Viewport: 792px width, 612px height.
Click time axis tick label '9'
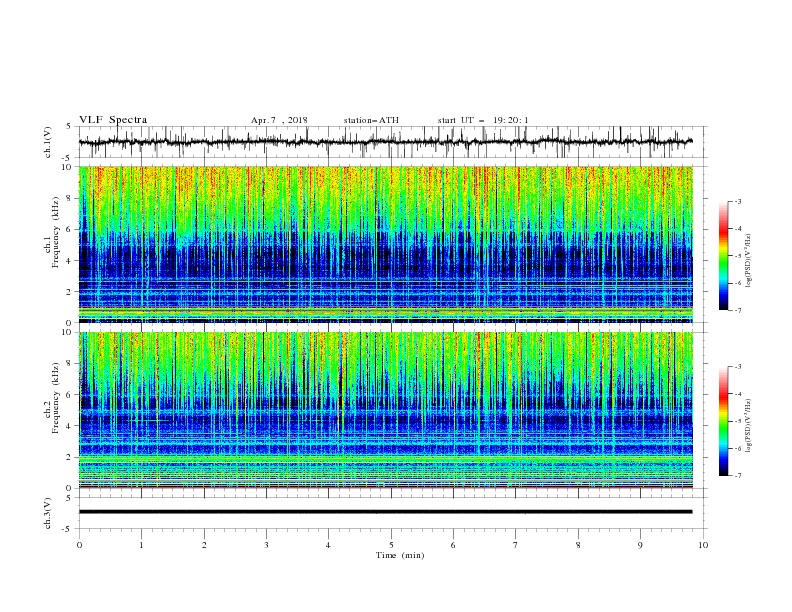click(x=640, y=545)
